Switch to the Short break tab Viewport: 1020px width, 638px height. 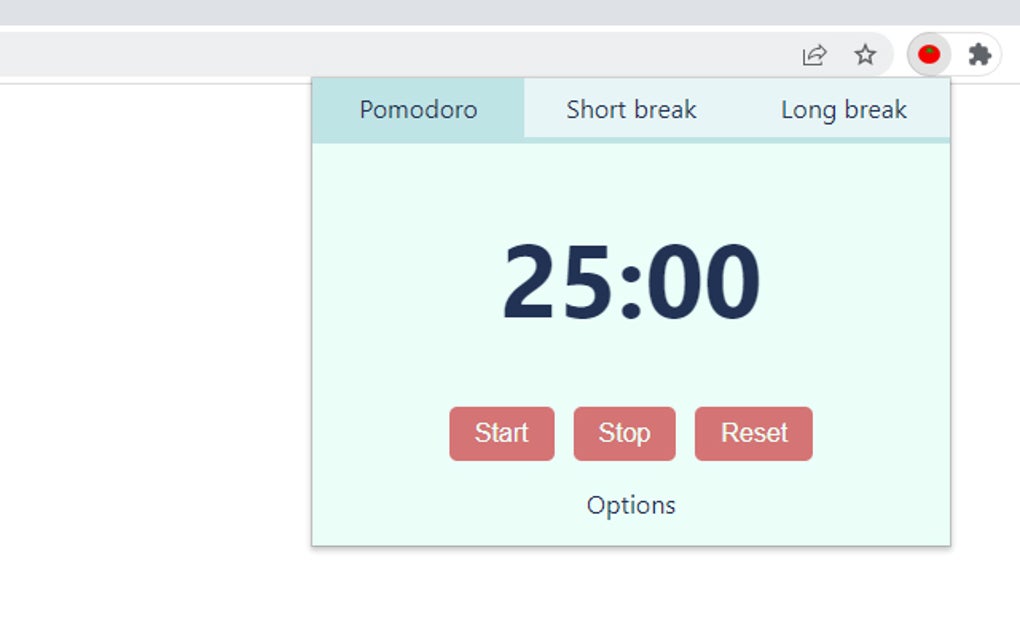[631, 109]
